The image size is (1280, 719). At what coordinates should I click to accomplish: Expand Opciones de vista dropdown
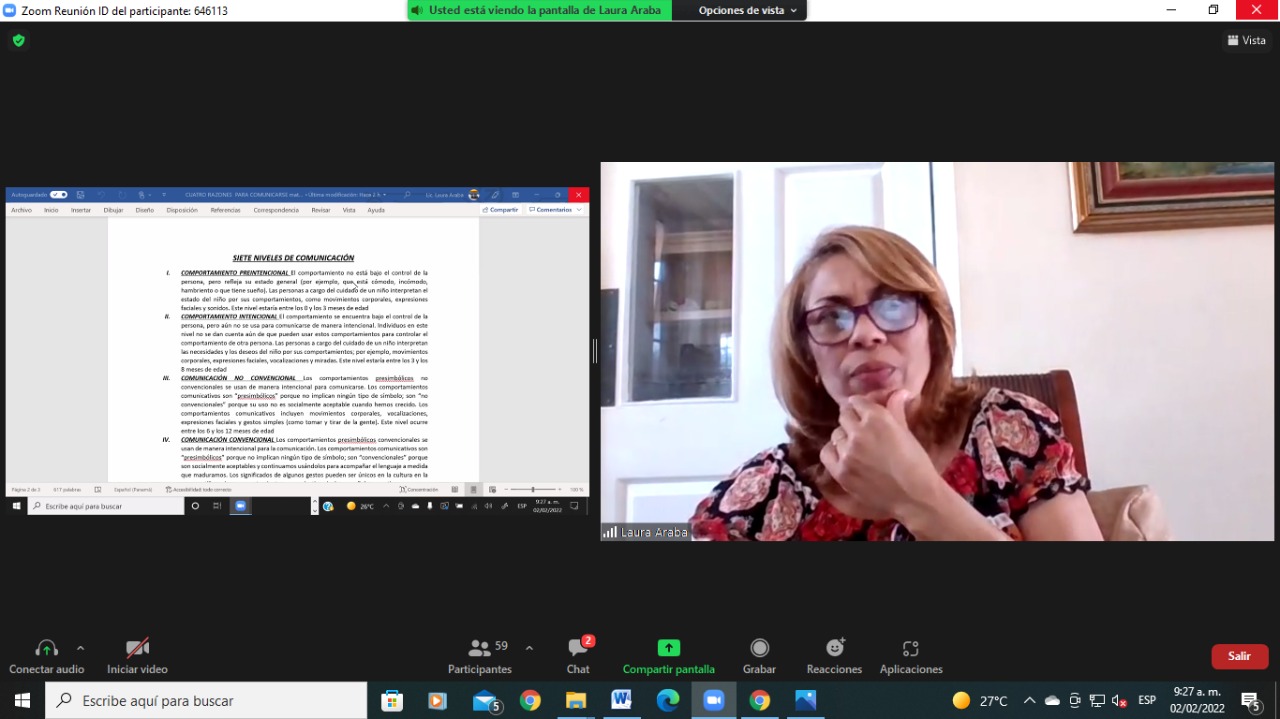pos(748,10)
